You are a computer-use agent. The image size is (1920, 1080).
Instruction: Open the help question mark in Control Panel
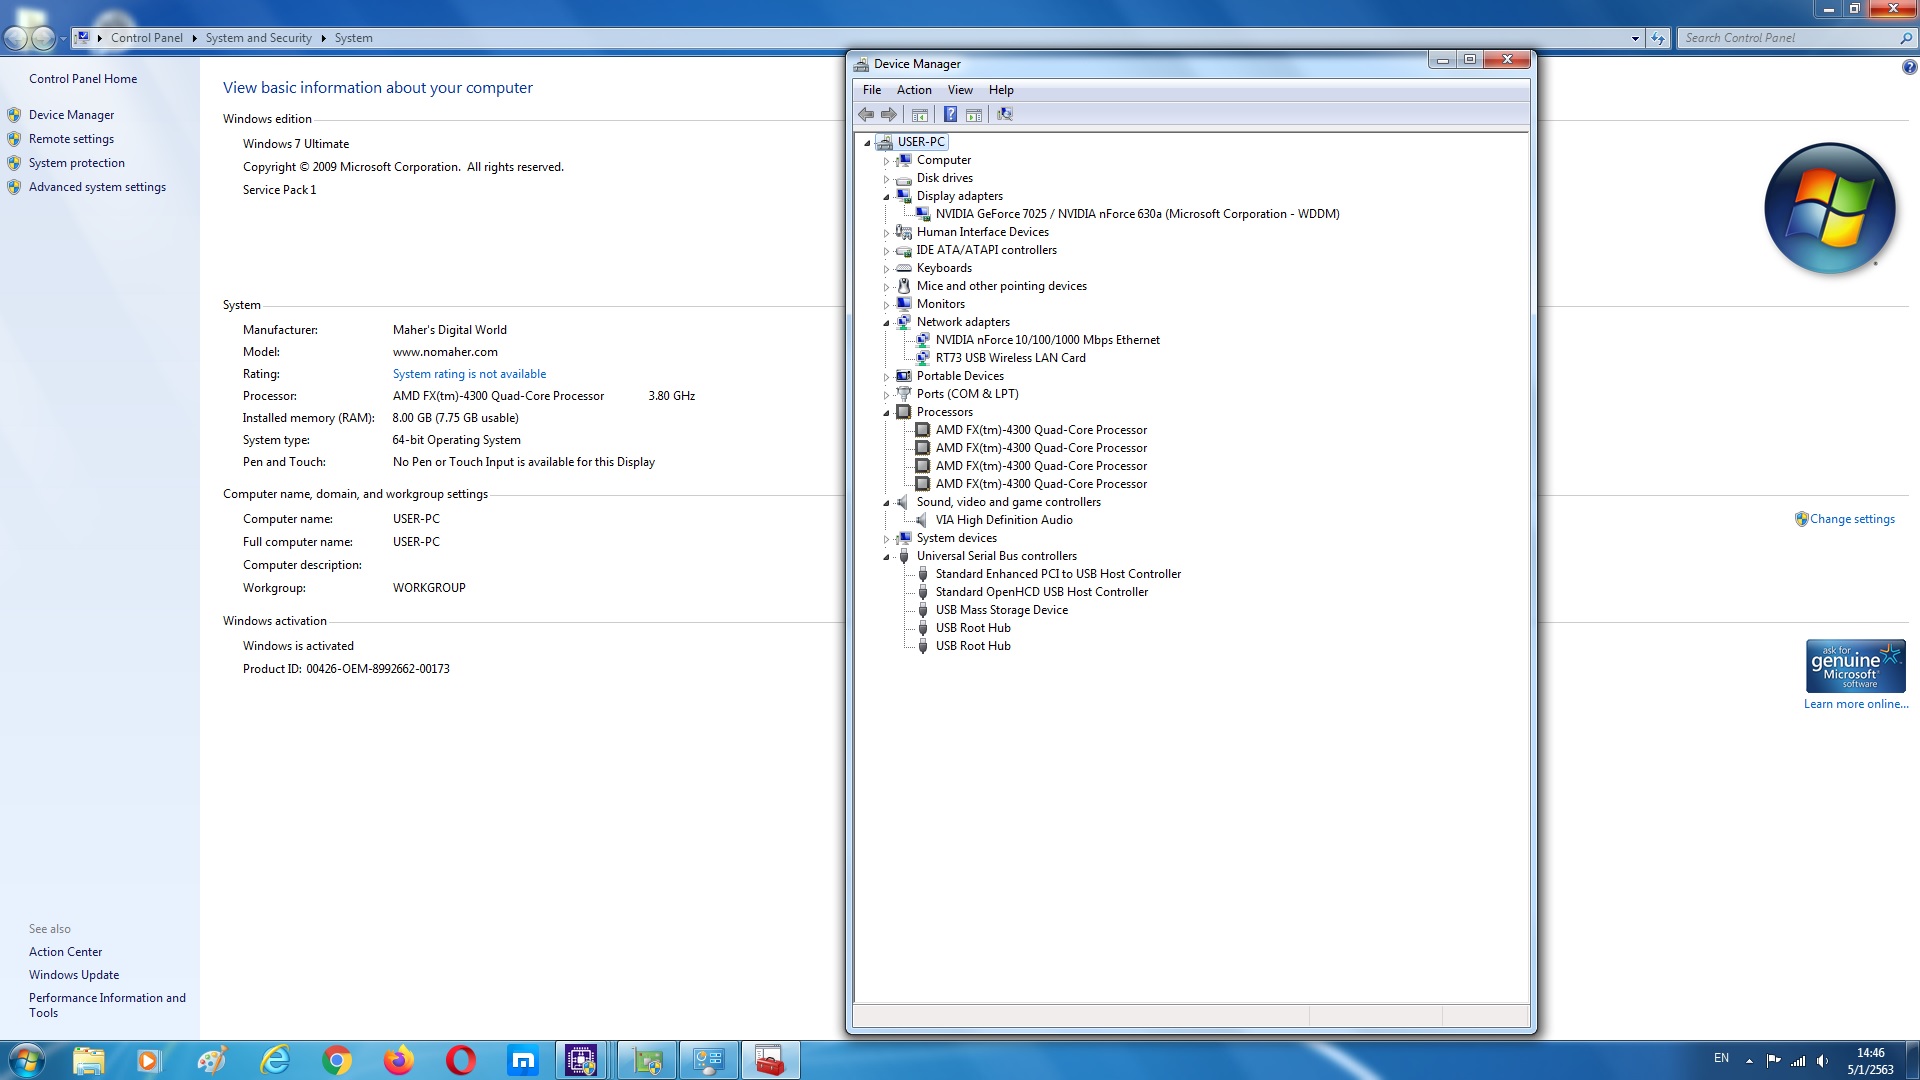1909,68
